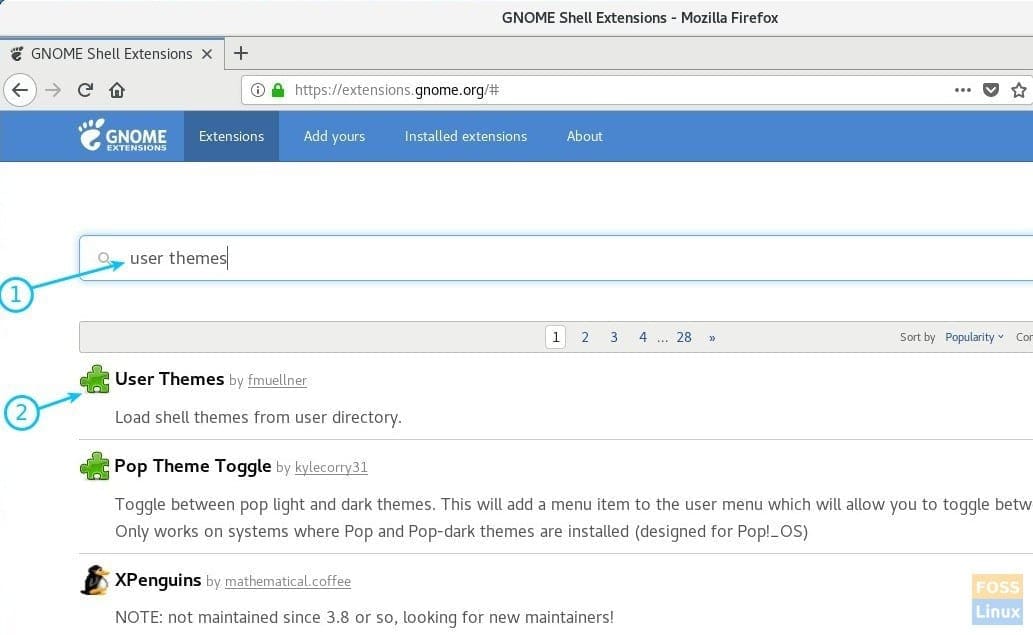The image size is (1033, 635).
Task: Show site information via the info icon
Action: (258, 90)
